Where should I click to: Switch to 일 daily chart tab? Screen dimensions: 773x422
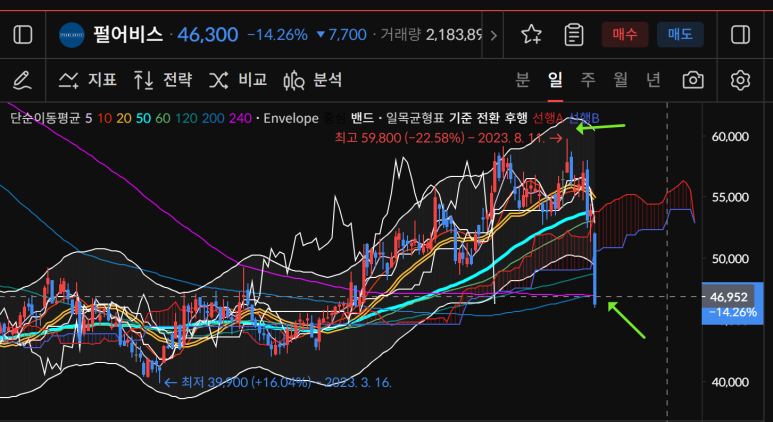pos(555,79)
